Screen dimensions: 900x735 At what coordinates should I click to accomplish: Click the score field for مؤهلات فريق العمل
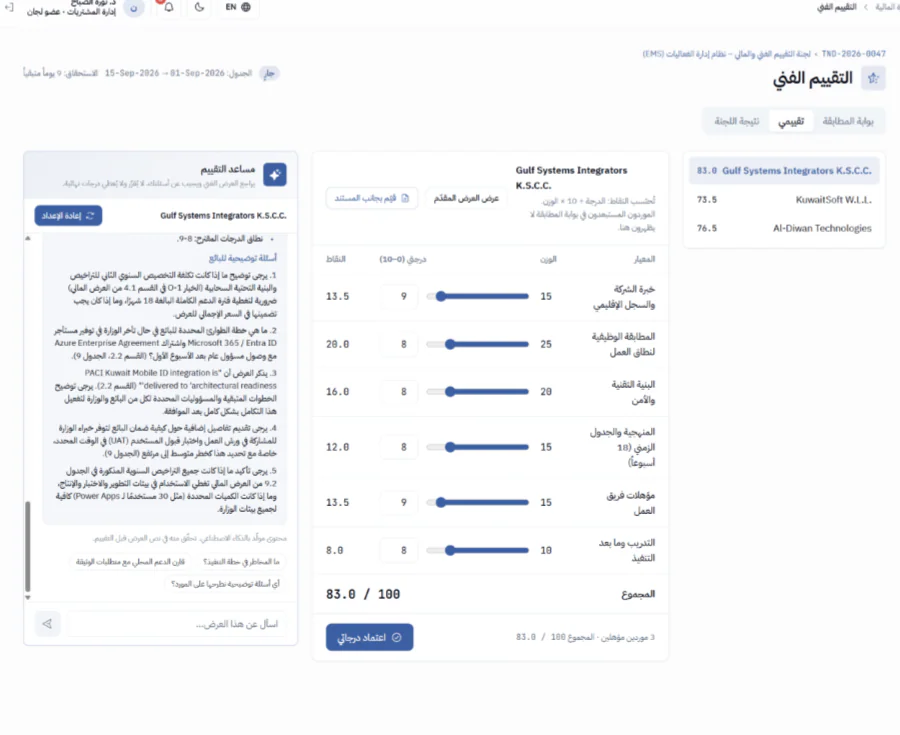point(399,503)
